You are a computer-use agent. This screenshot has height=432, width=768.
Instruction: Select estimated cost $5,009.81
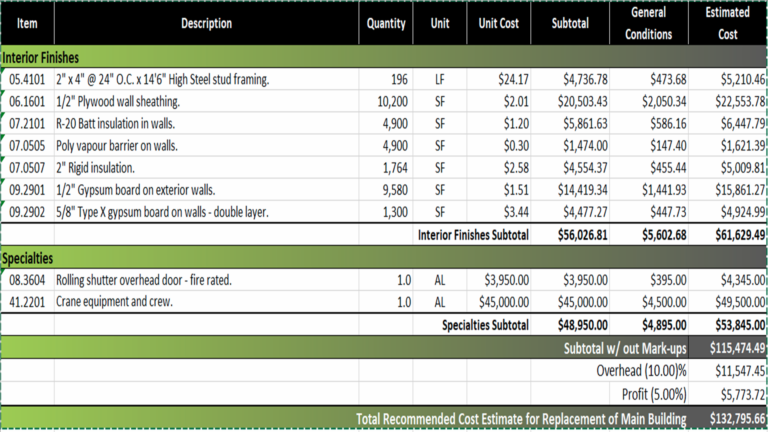tap(742, 168)
